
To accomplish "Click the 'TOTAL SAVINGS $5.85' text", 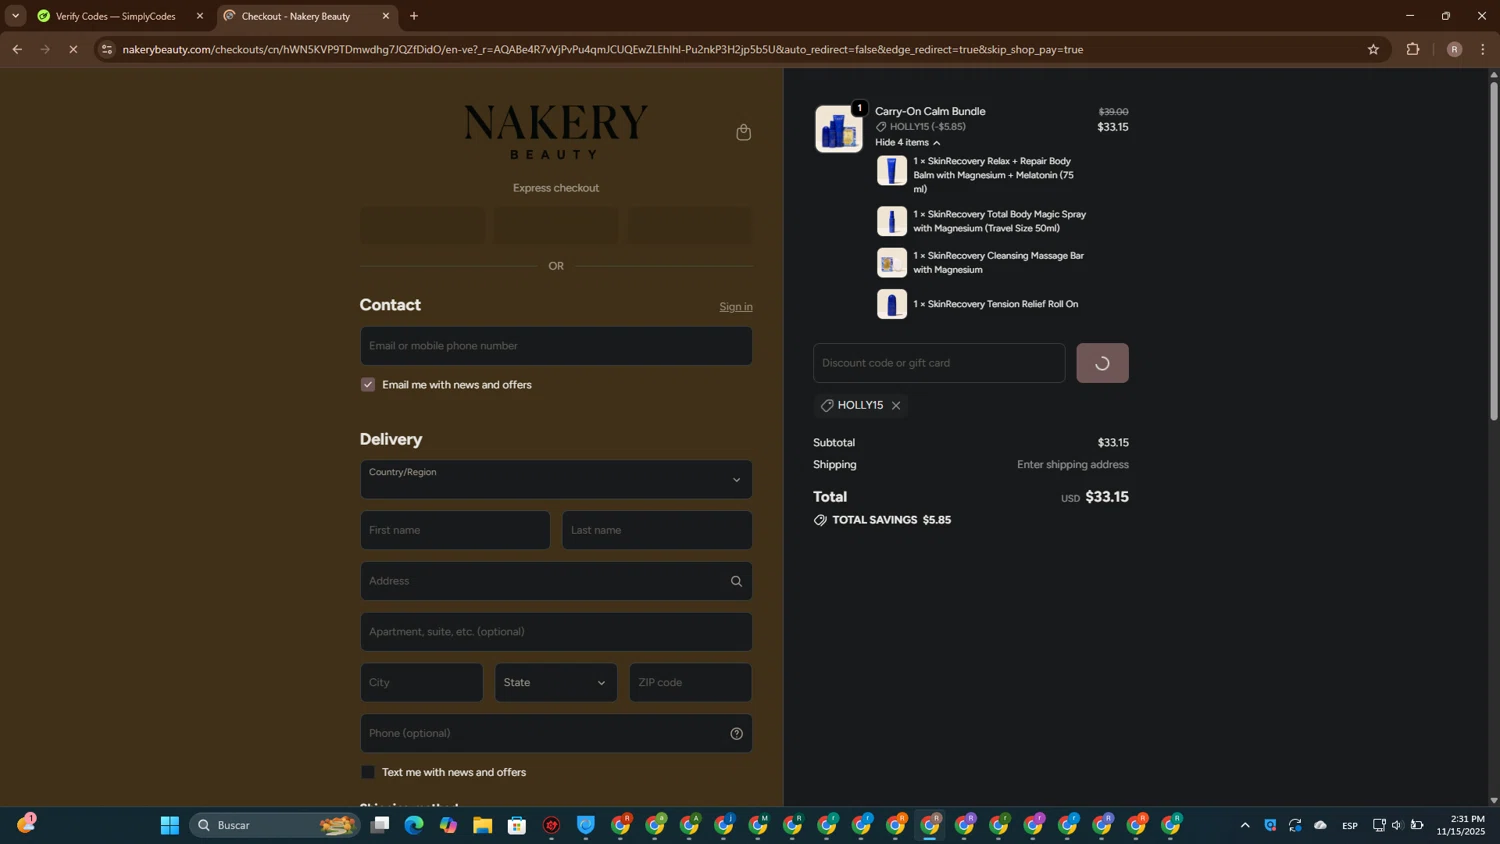I will [x=891, y=520].
